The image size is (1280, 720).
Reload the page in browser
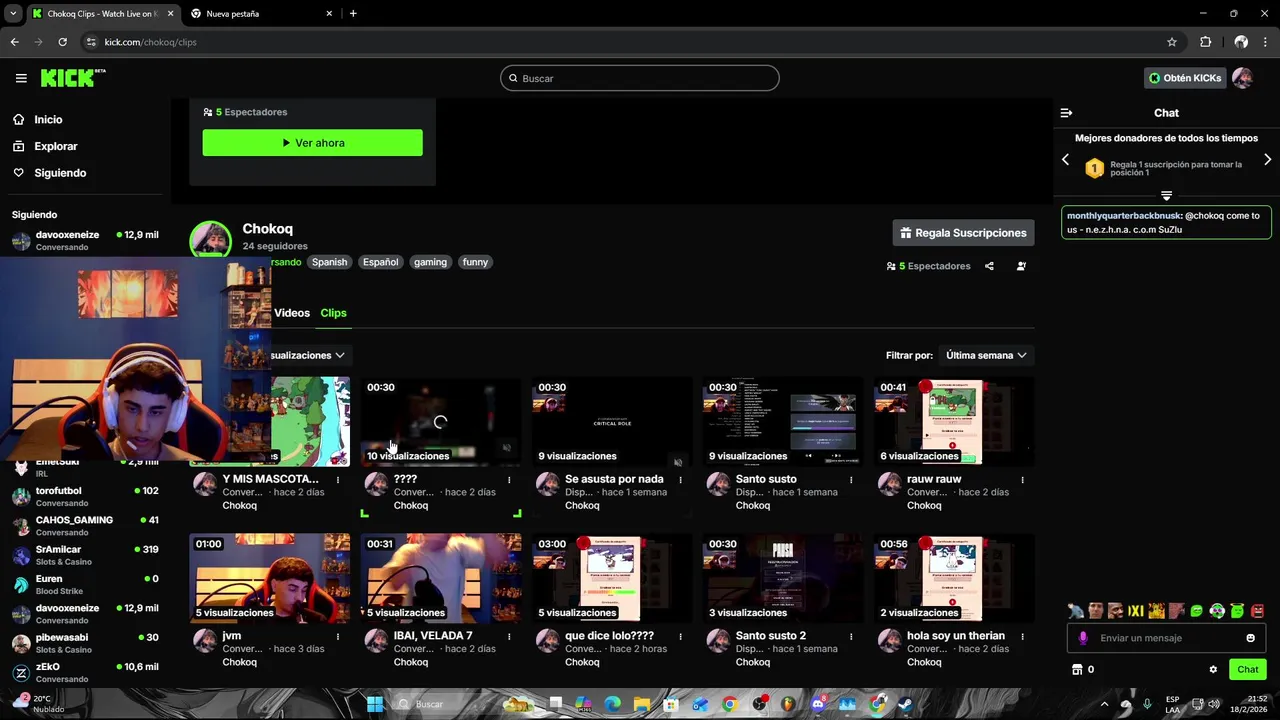click(62, 42)
